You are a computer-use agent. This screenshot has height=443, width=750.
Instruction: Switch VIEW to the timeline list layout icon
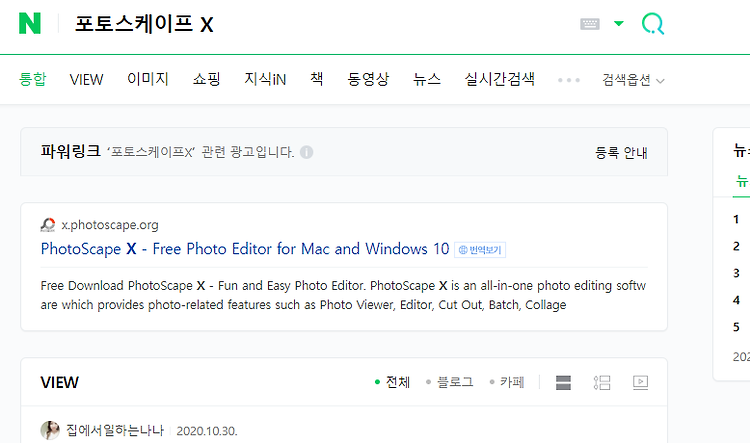pos(602,383)
